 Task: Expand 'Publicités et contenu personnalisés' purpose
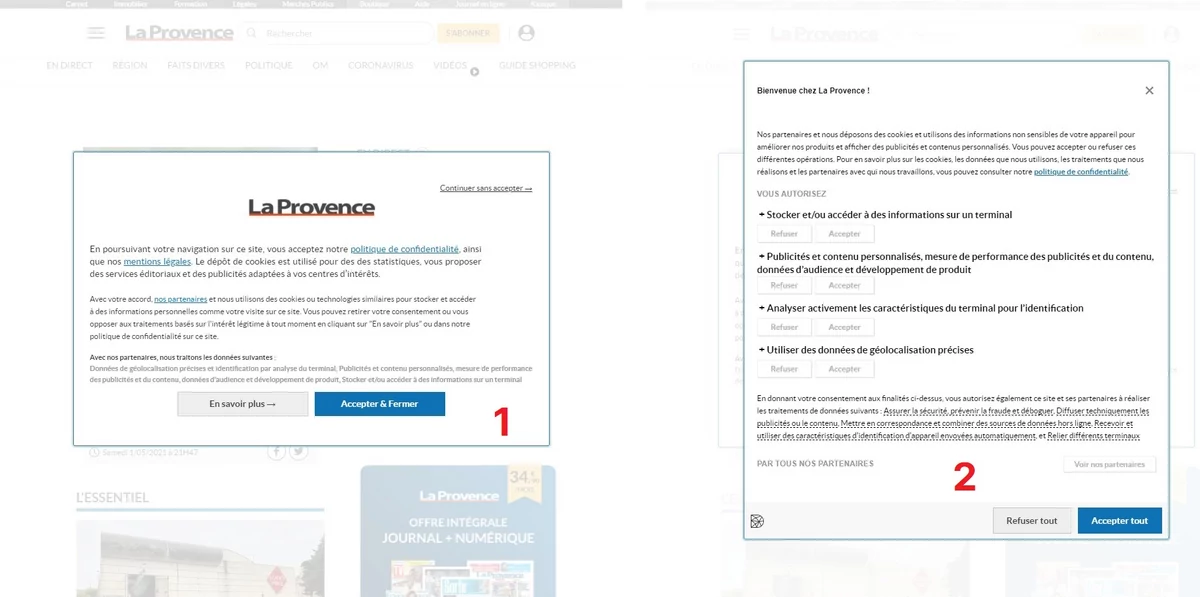pos(955,263)
